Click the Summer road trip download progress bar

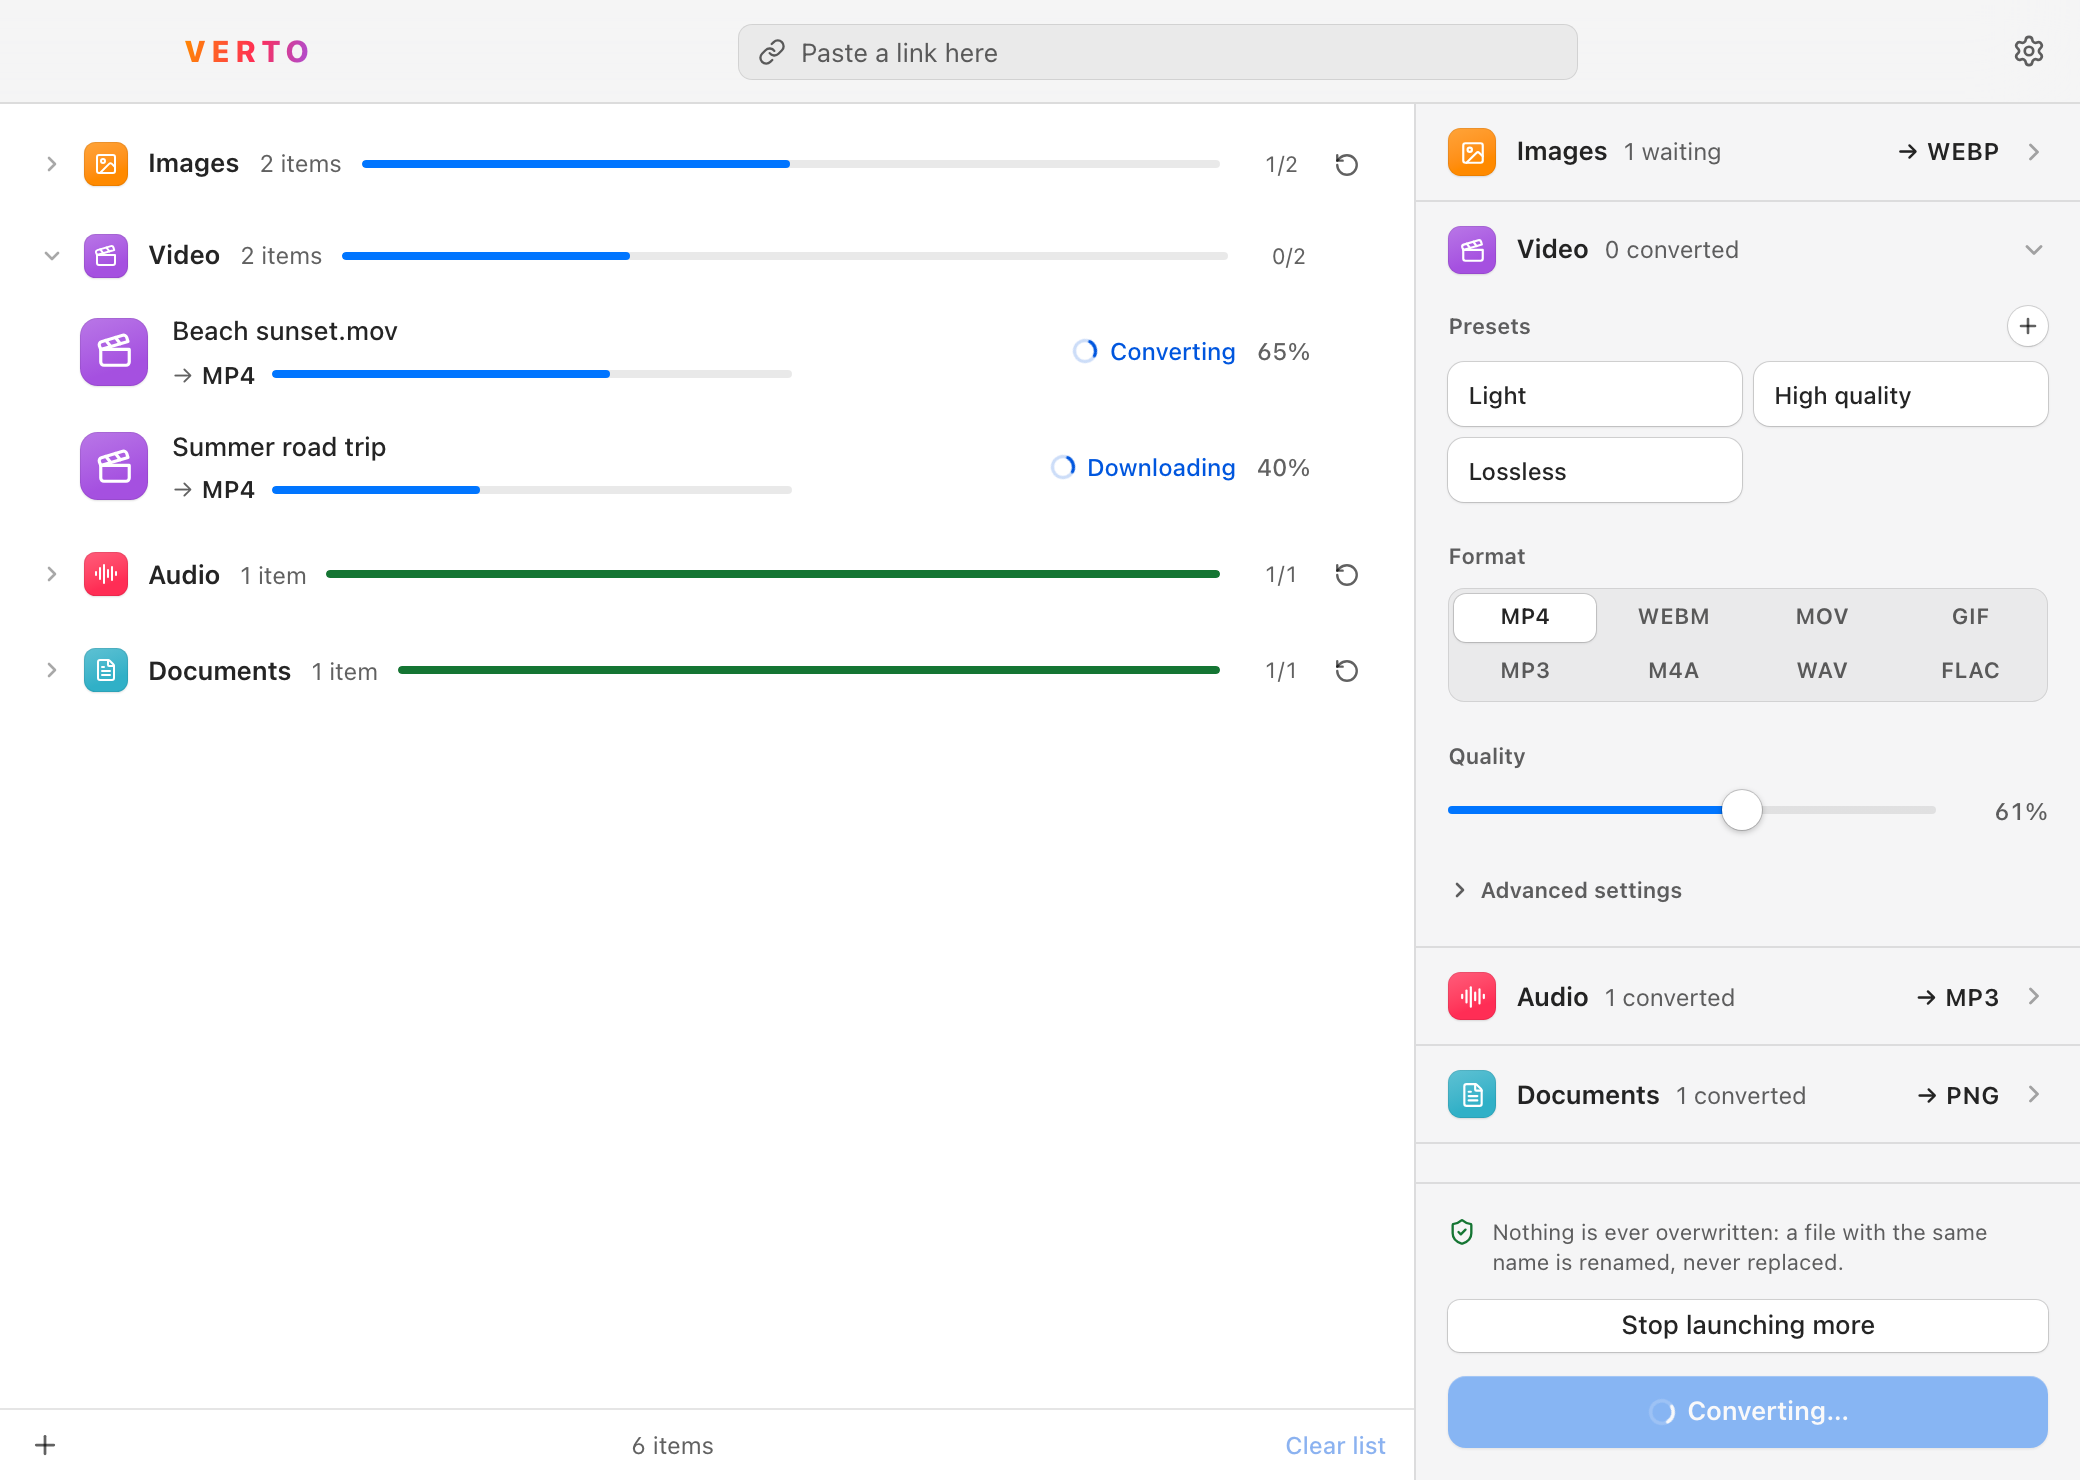(532, 490)
